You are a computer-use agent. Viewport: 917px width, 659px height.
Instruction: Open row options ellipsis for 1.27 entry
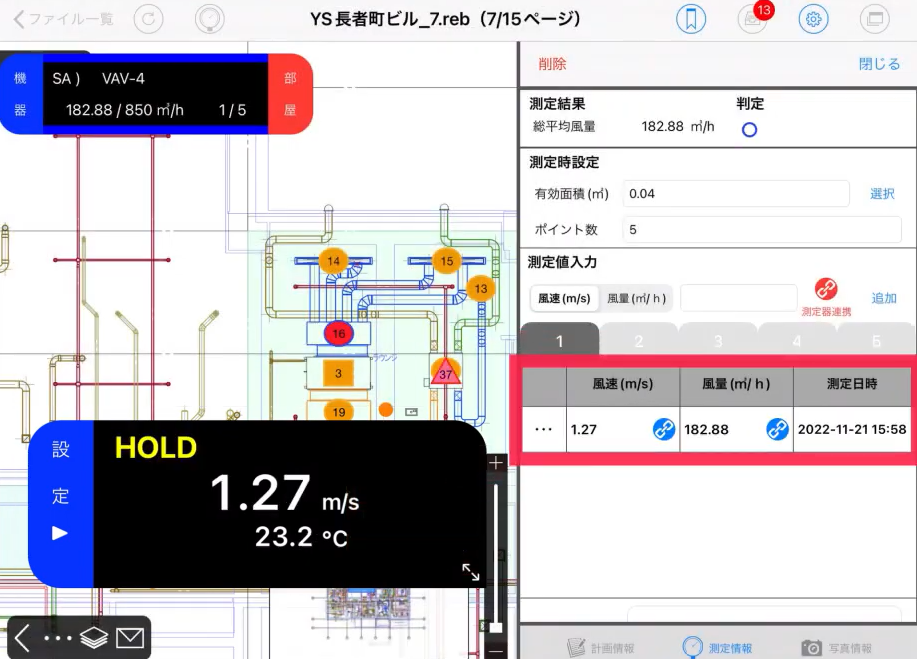tap(544, 429)
